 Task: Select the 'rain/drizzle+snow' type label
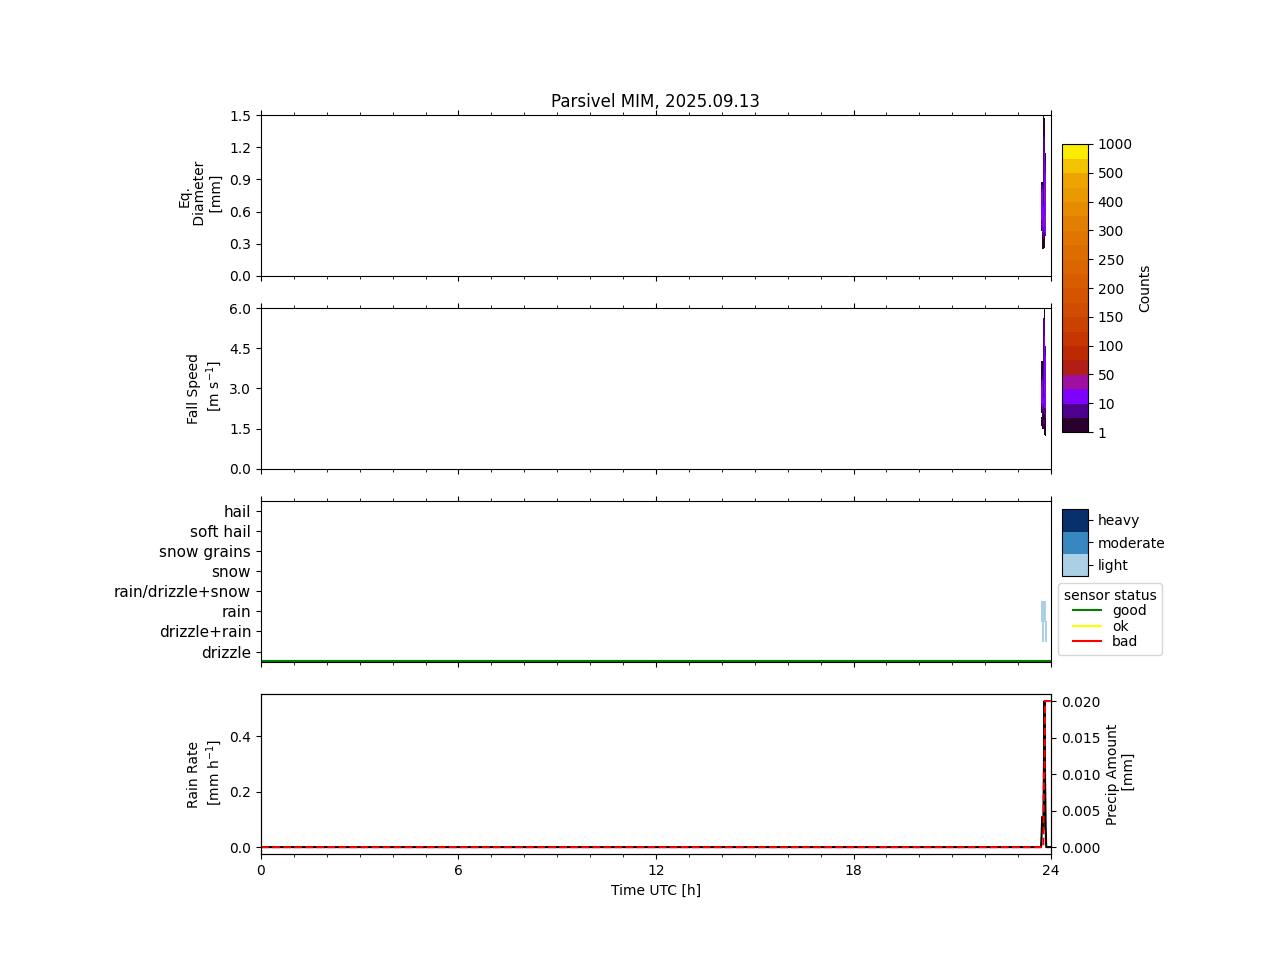point(182,592)
